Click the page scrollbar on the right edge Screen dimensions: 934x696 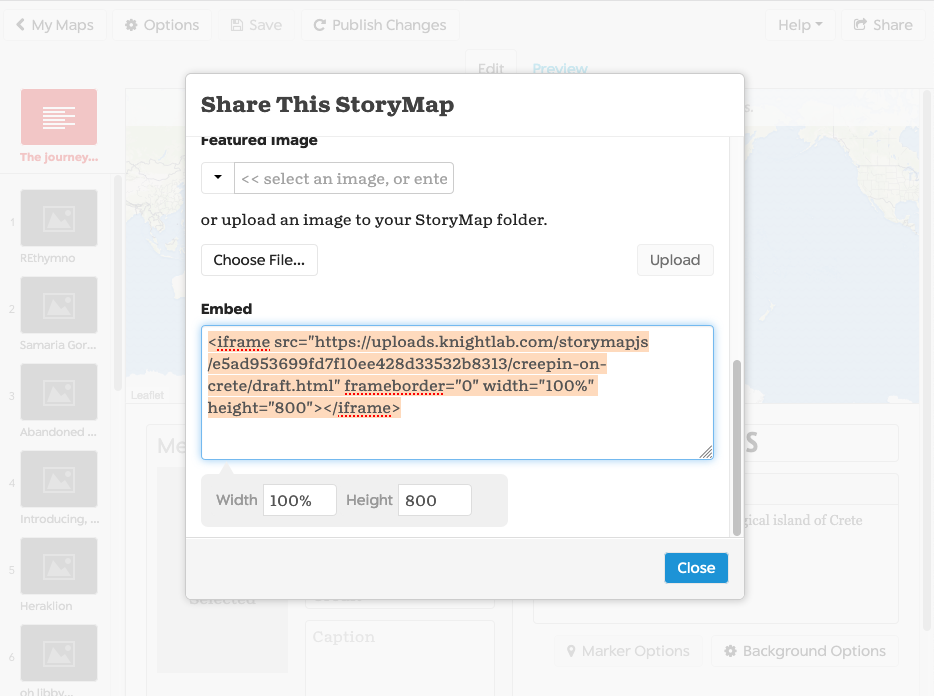[927, 361]
